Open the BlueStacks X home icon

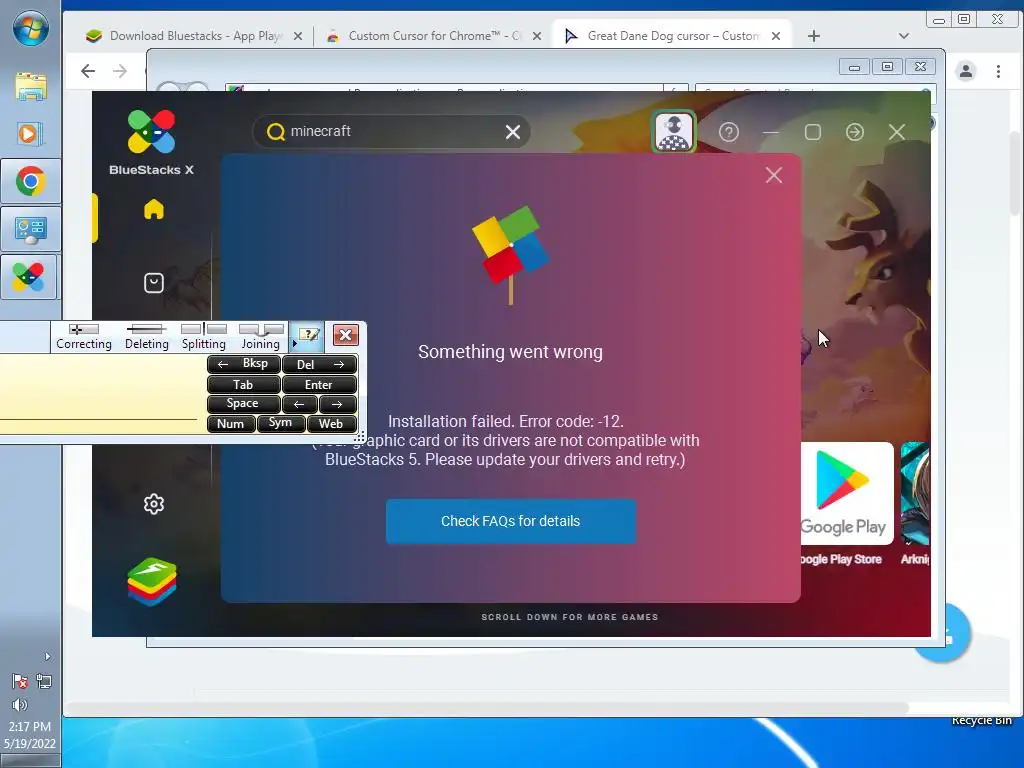point(154,210)
